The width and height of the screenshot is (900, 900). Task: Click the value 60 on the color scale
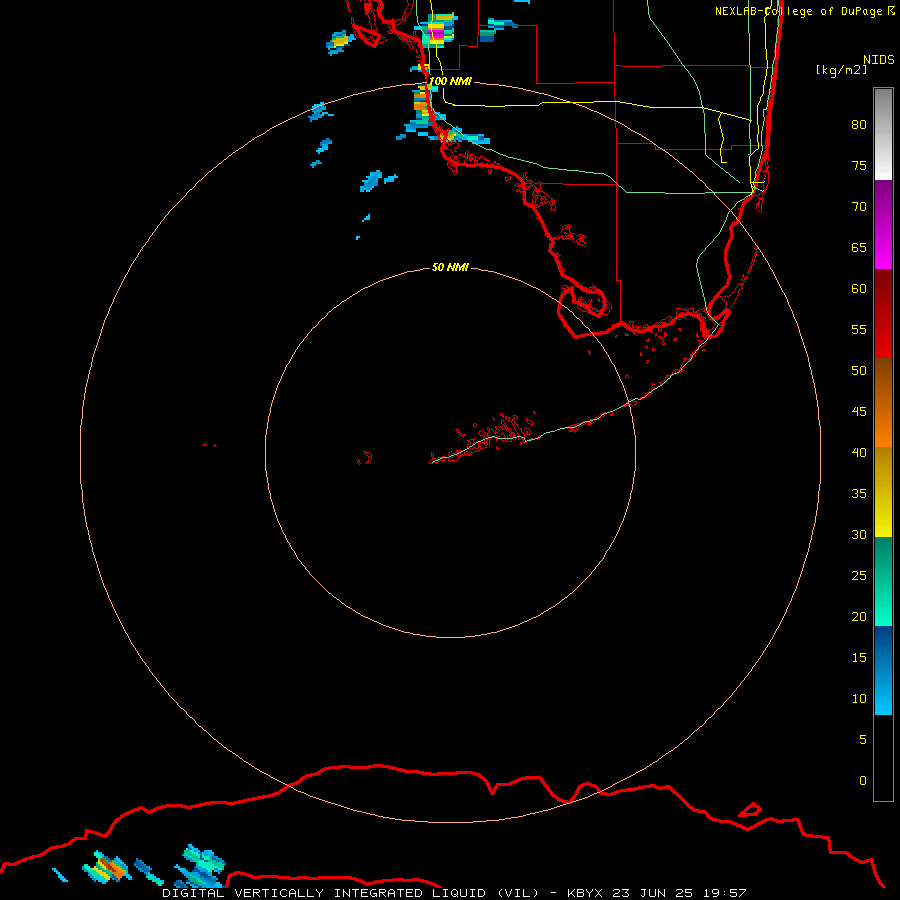point(859,289)
